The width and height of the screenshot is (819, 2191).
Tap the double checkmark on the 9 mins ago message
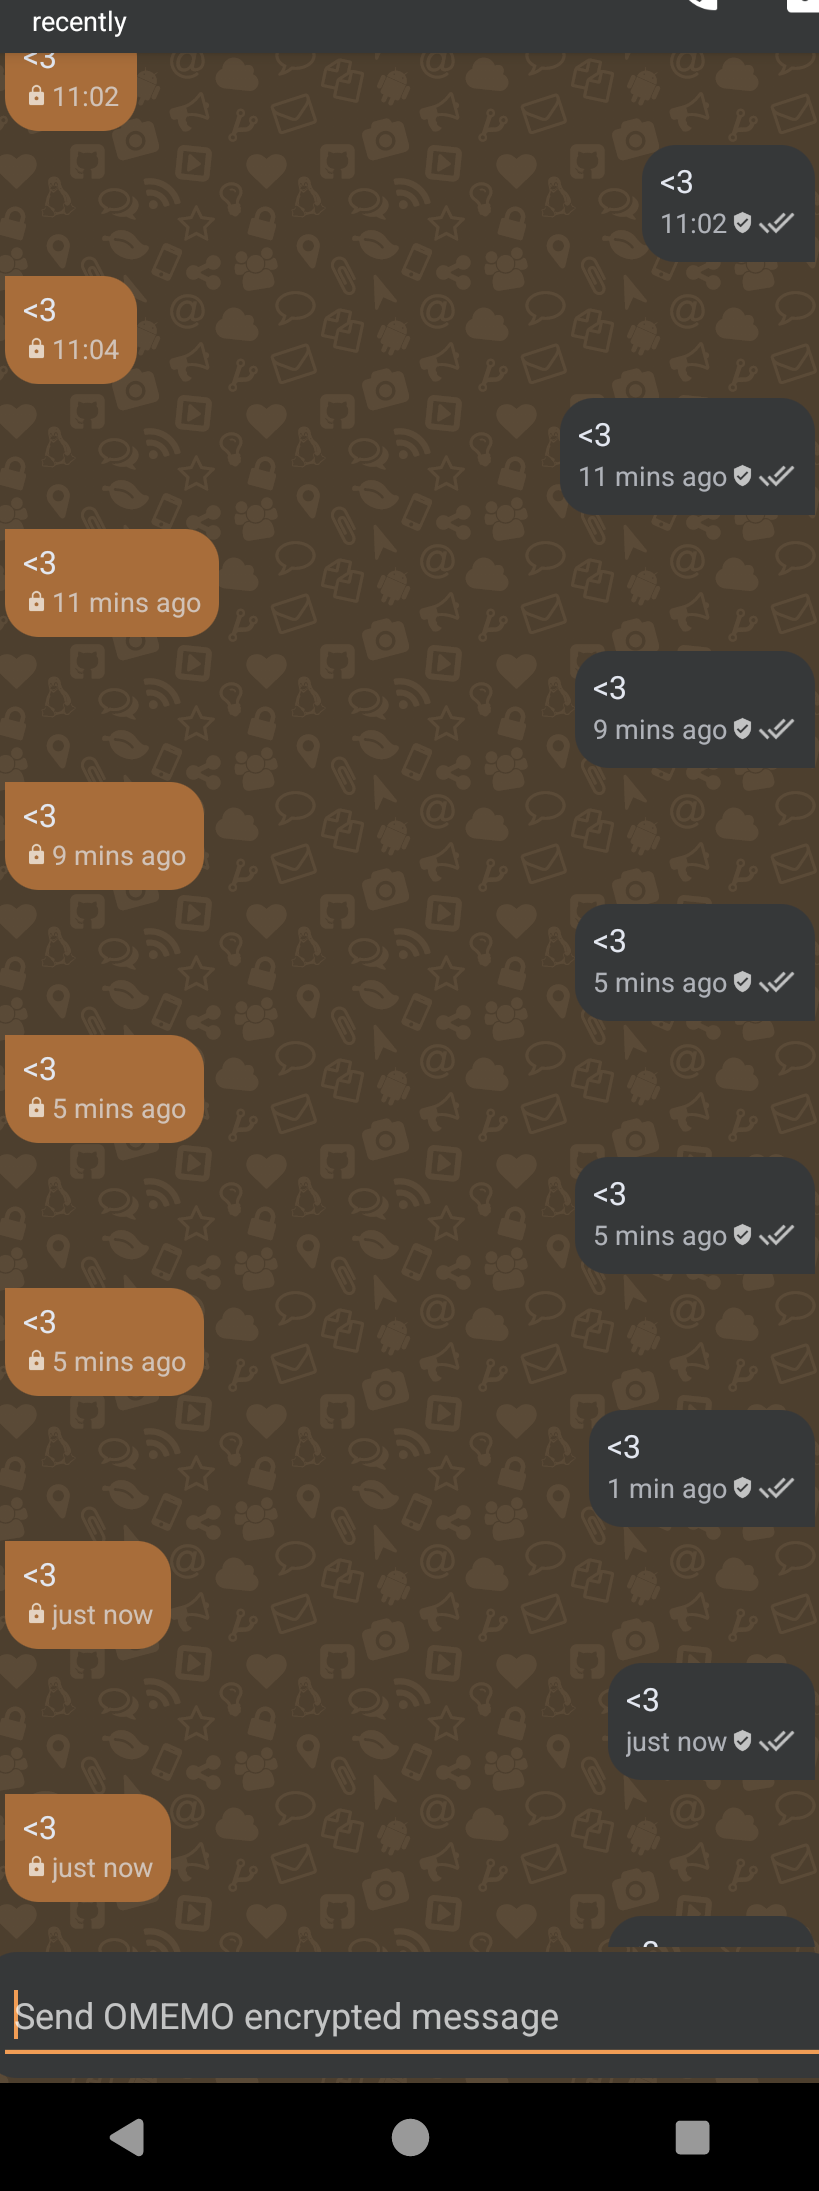pos(776,729)
